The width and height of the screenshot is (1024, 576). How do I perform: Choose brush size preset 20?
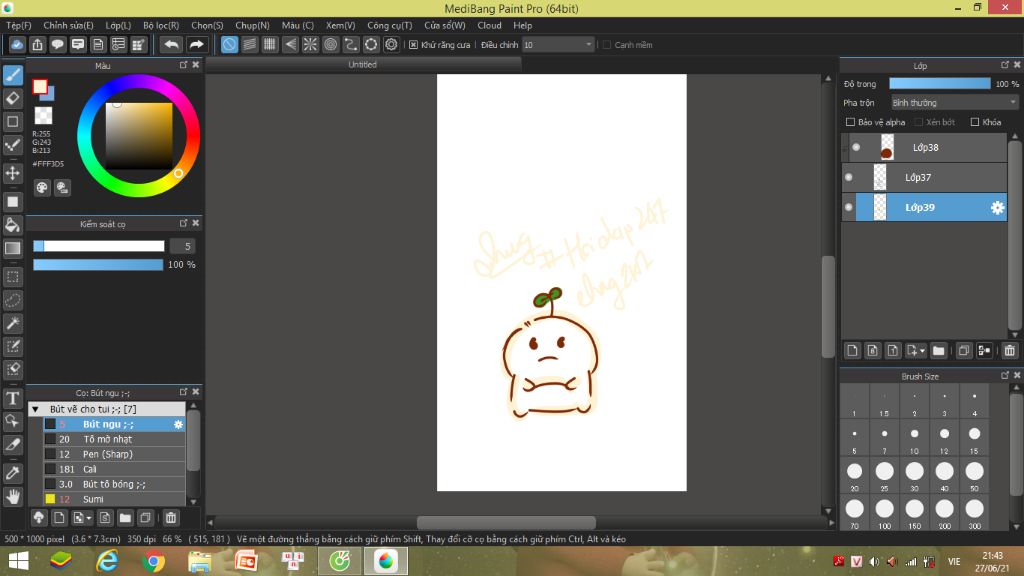coord(854,474)
